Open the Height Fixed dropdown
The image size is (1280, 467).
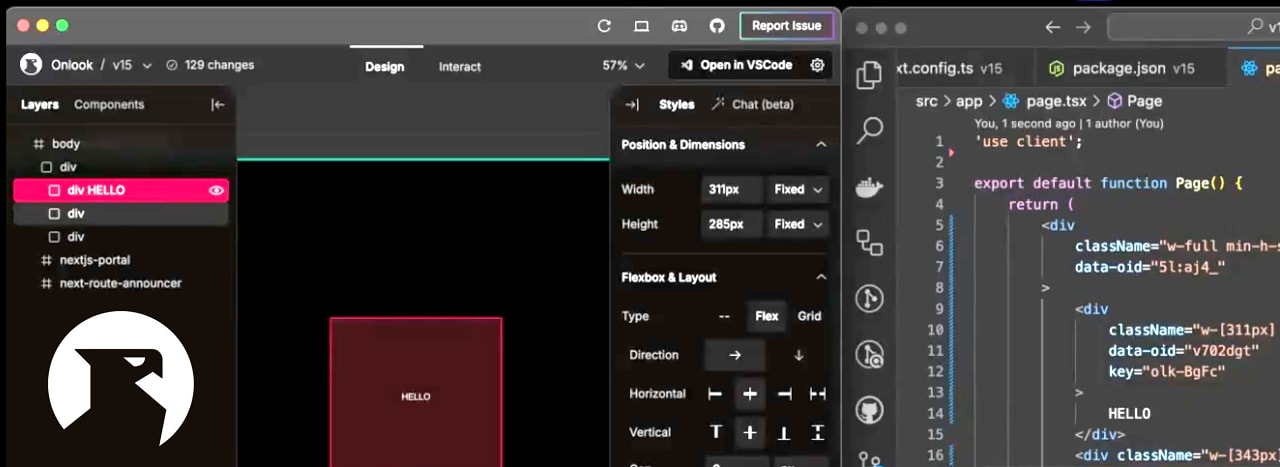click(x=798, y=224)
